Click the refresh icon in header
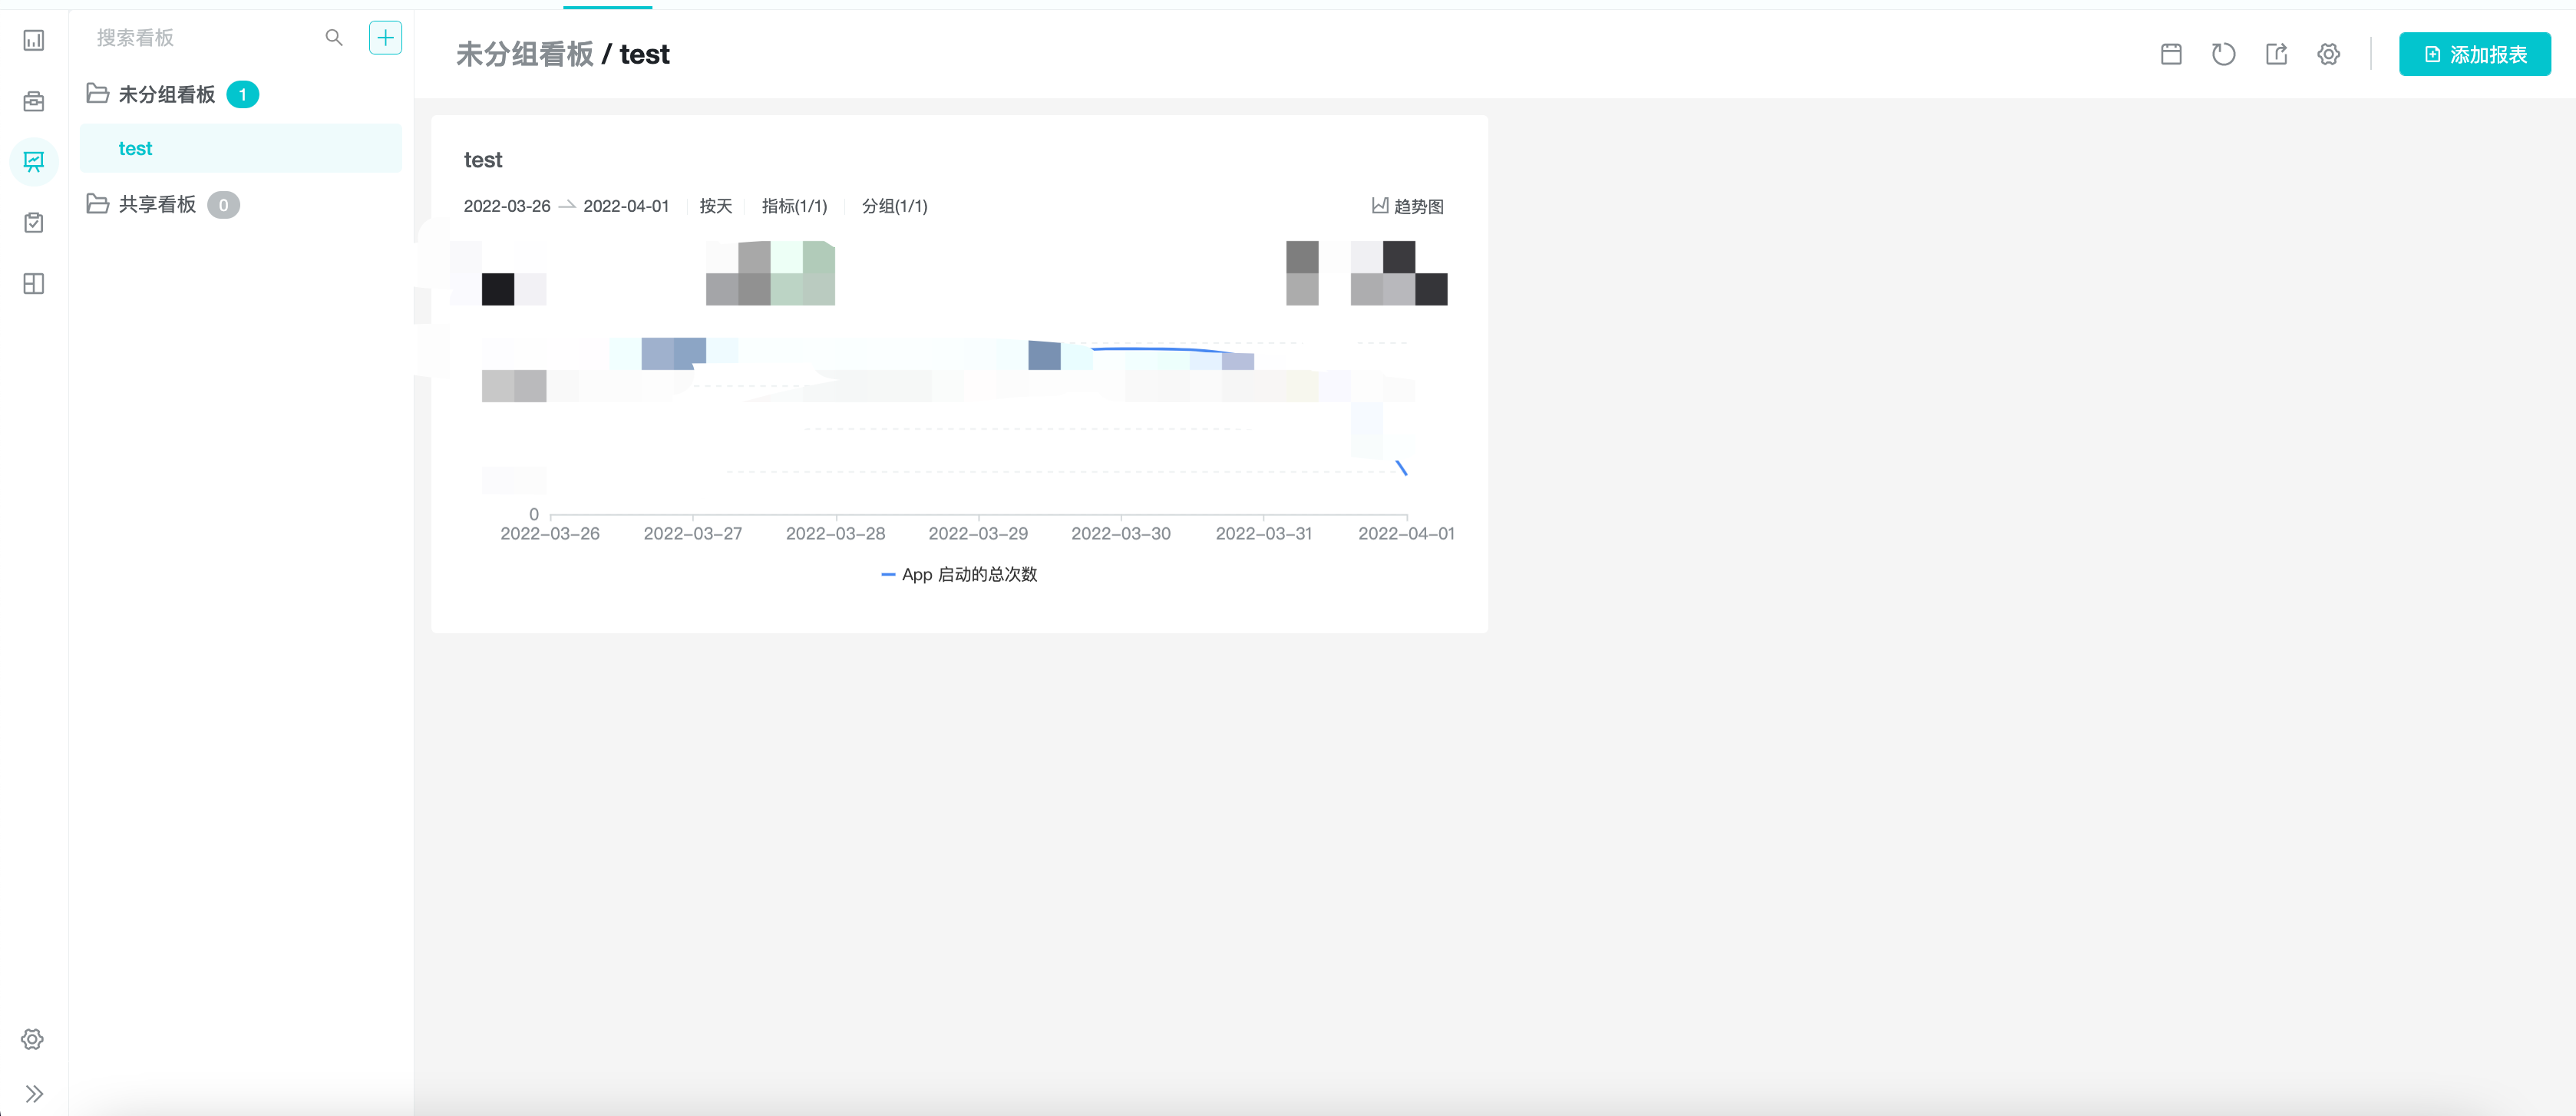 click(x=2223, y=54)
